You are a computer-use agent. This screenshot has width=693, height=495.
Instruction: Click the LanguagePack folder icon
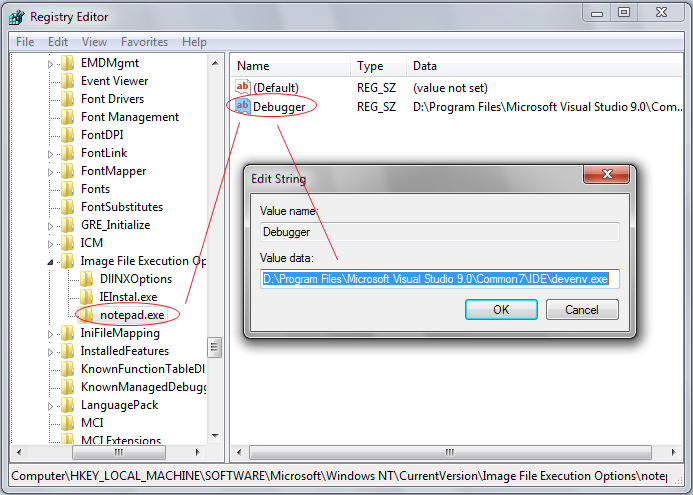68,405
